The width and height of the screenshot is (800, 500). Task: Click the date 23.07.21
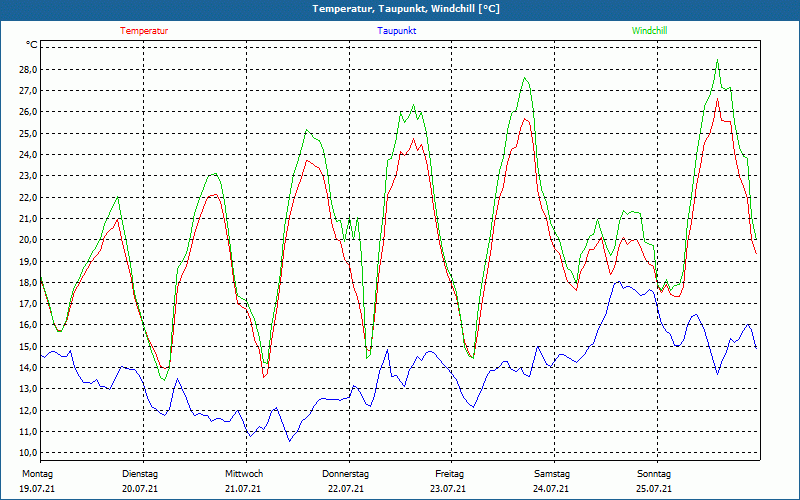448,489
